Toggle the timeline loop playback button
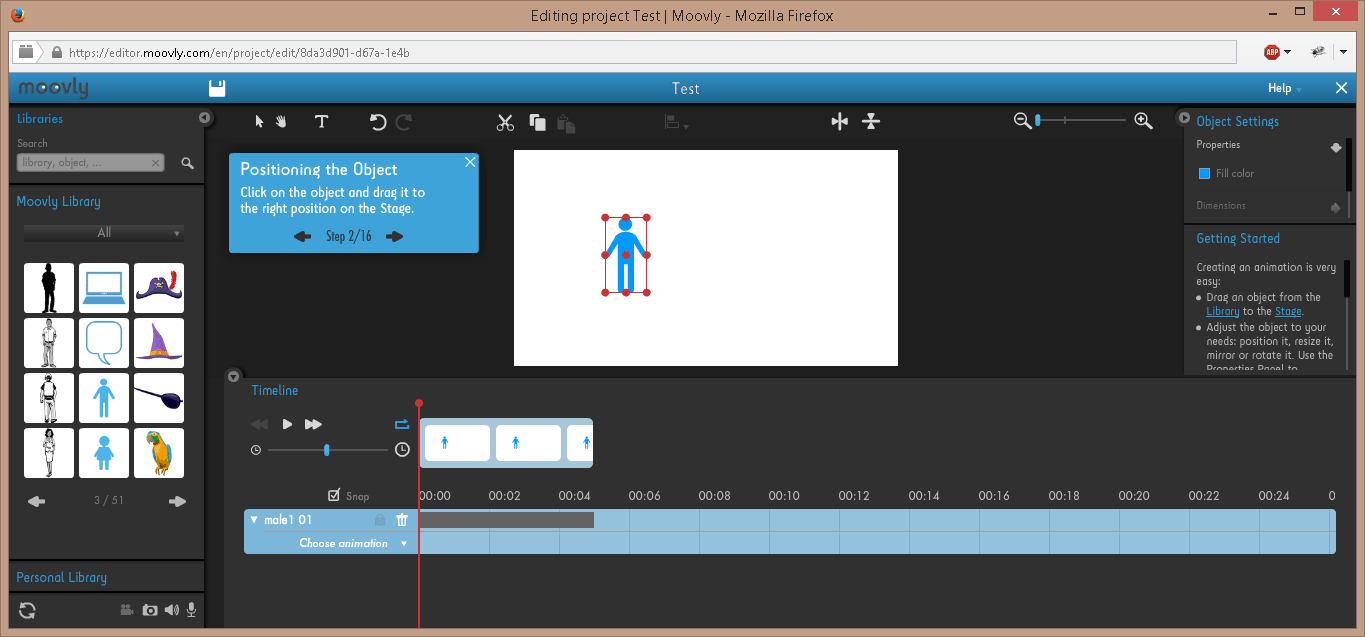 pos(402,424)
